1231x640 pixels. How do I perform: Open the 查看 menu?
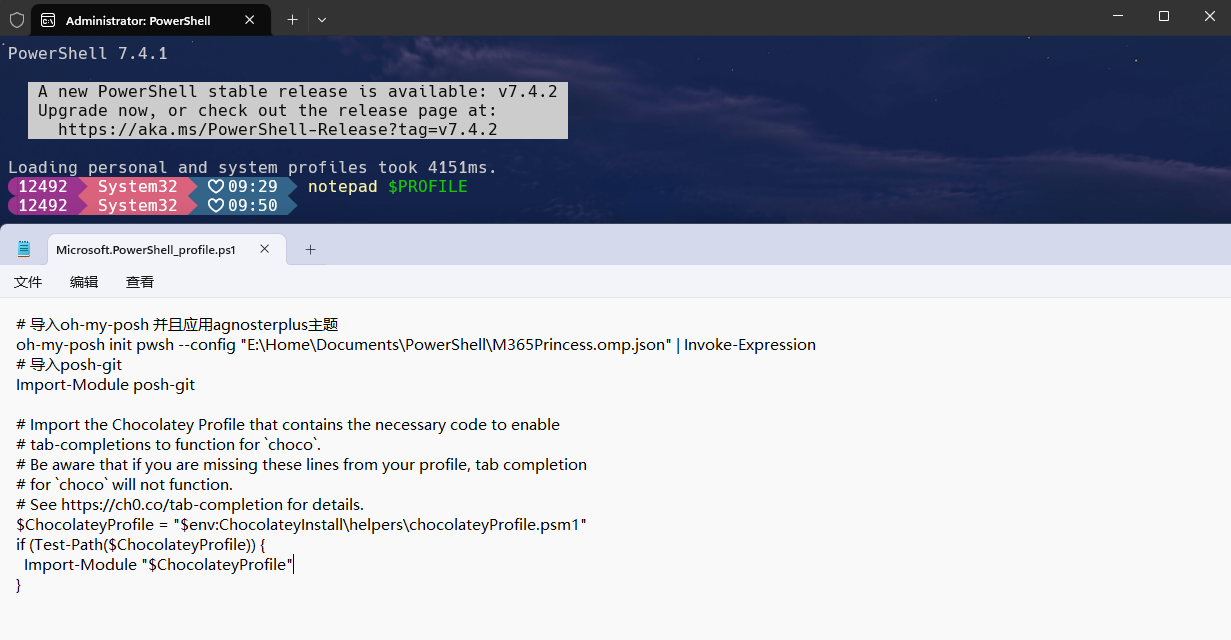(x=140, y=282)
